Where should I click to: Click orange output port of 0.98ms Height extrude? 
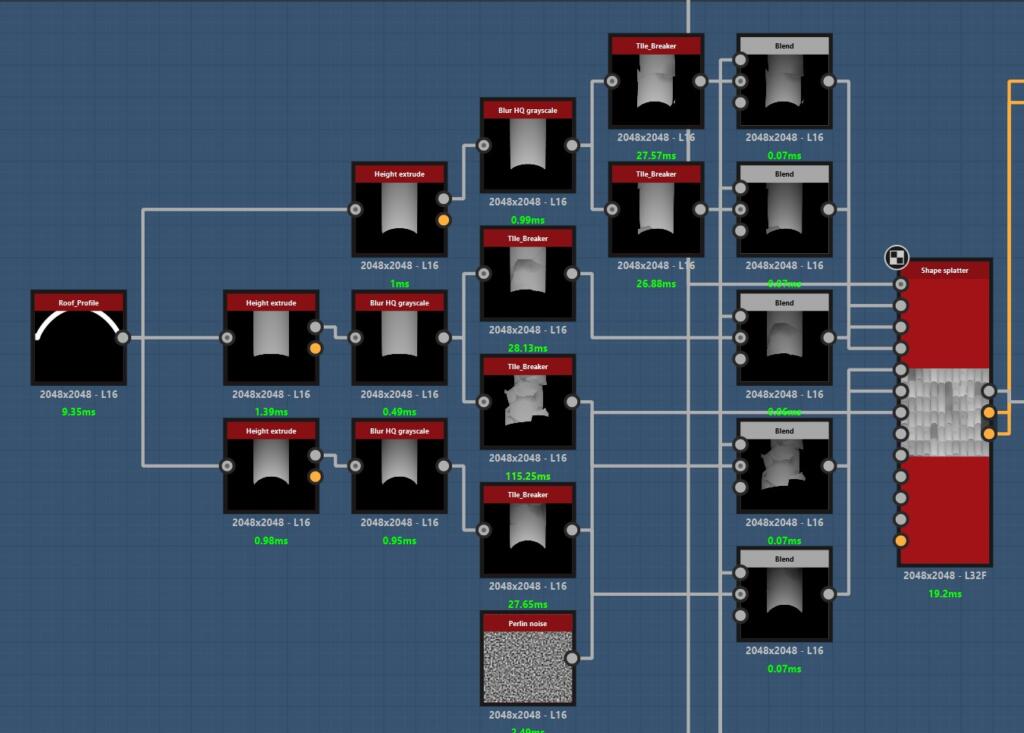pyautogui.click(x=315, y=477)
